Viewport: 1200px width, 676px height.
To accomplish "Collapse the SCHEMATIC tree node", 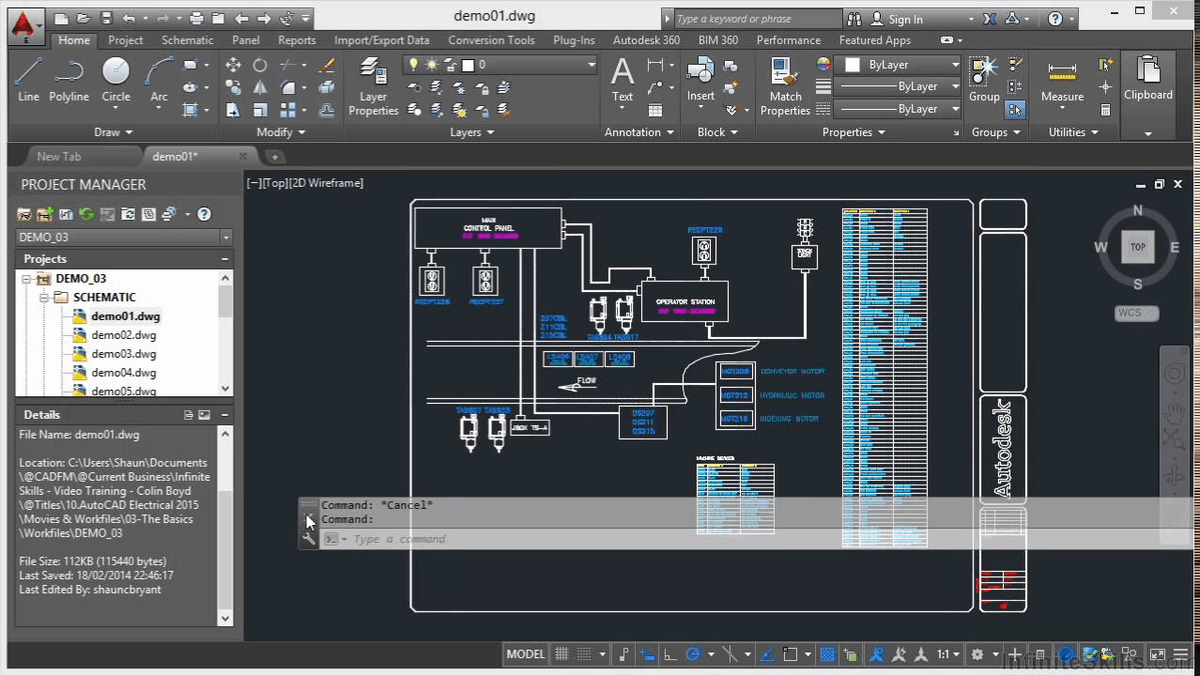I will (x=46, y=297).
